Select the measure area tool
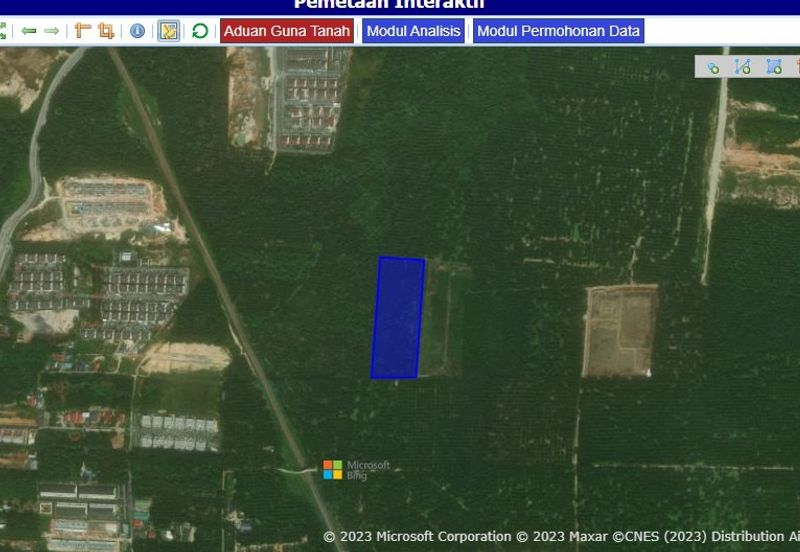 tap(105, 31)
